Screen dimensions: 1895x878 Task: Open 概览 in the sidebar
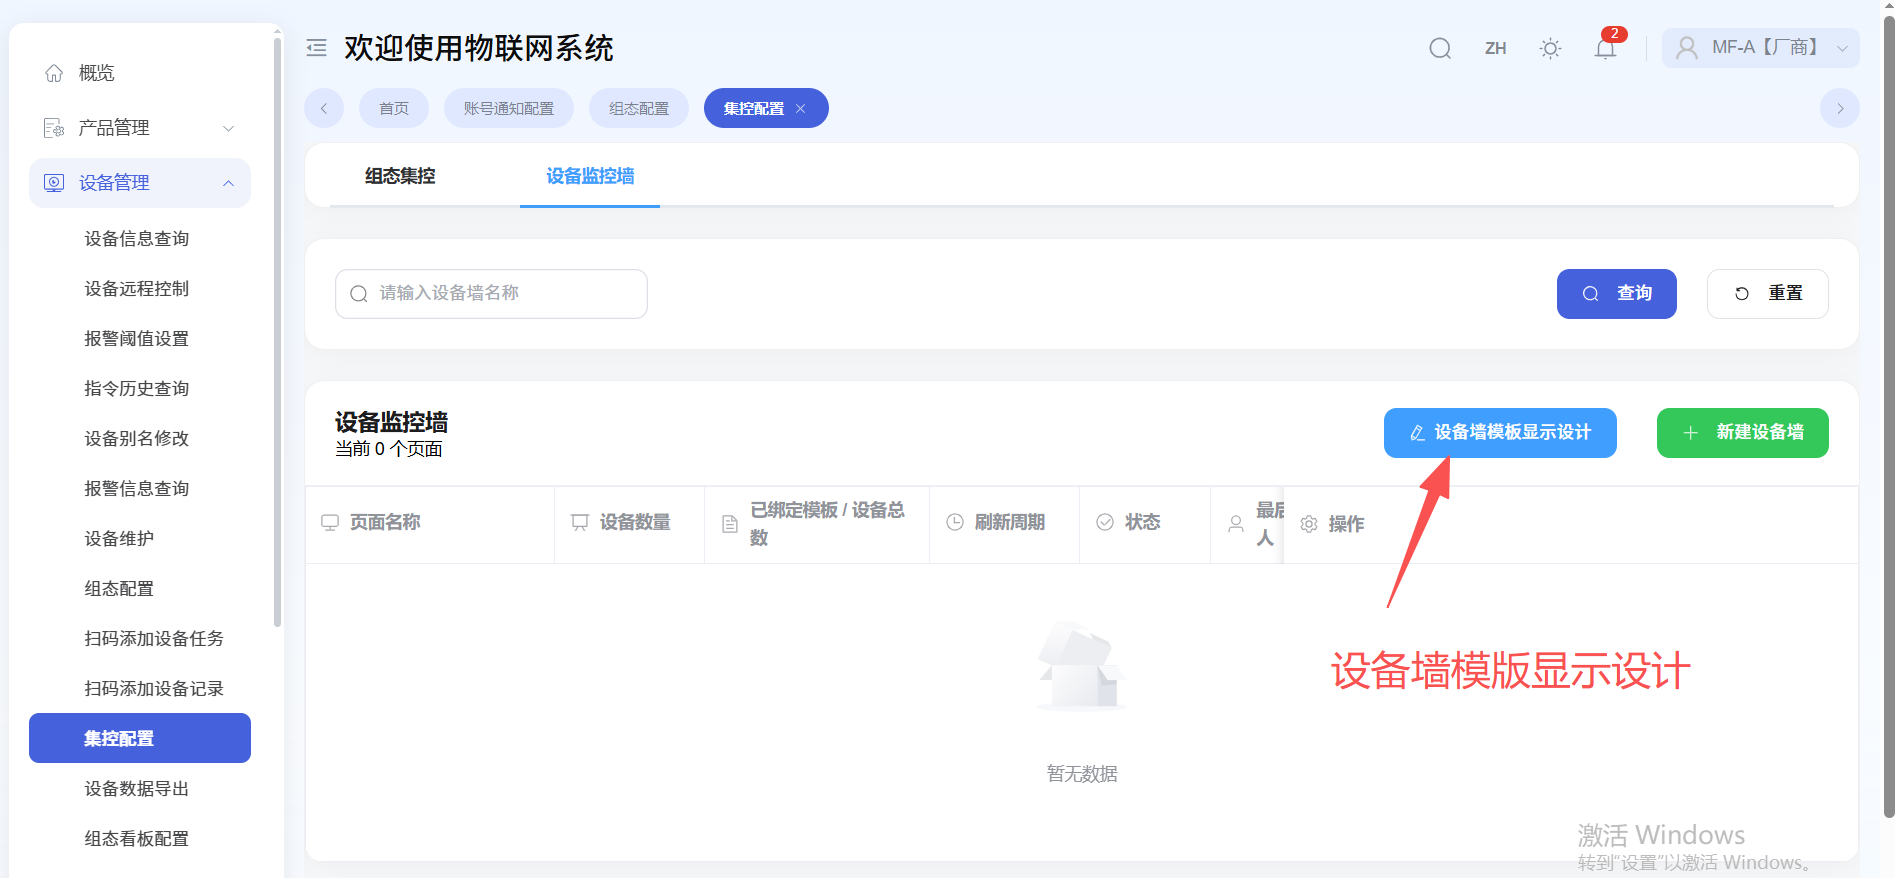pyautogui.click(x=140, y=73)
